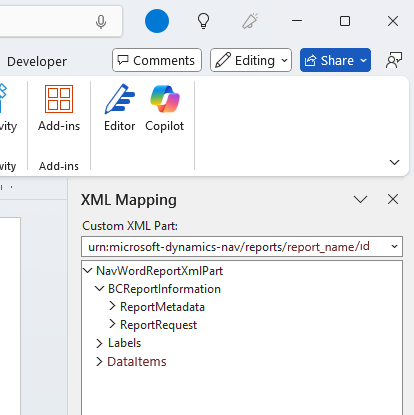Click the coming soon megaphone icon
This screenshot has width=414, height=415.
coord(250,21)
